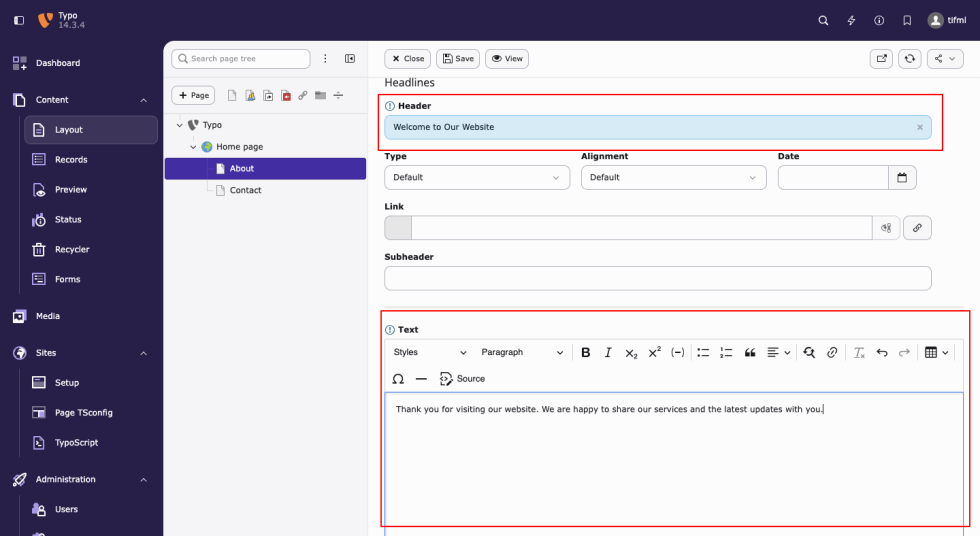Image resolution: width=980 pixels, height=536 pixels.
Task: Open the Media module
Action: pyautogui.click(x=83, y=316)
